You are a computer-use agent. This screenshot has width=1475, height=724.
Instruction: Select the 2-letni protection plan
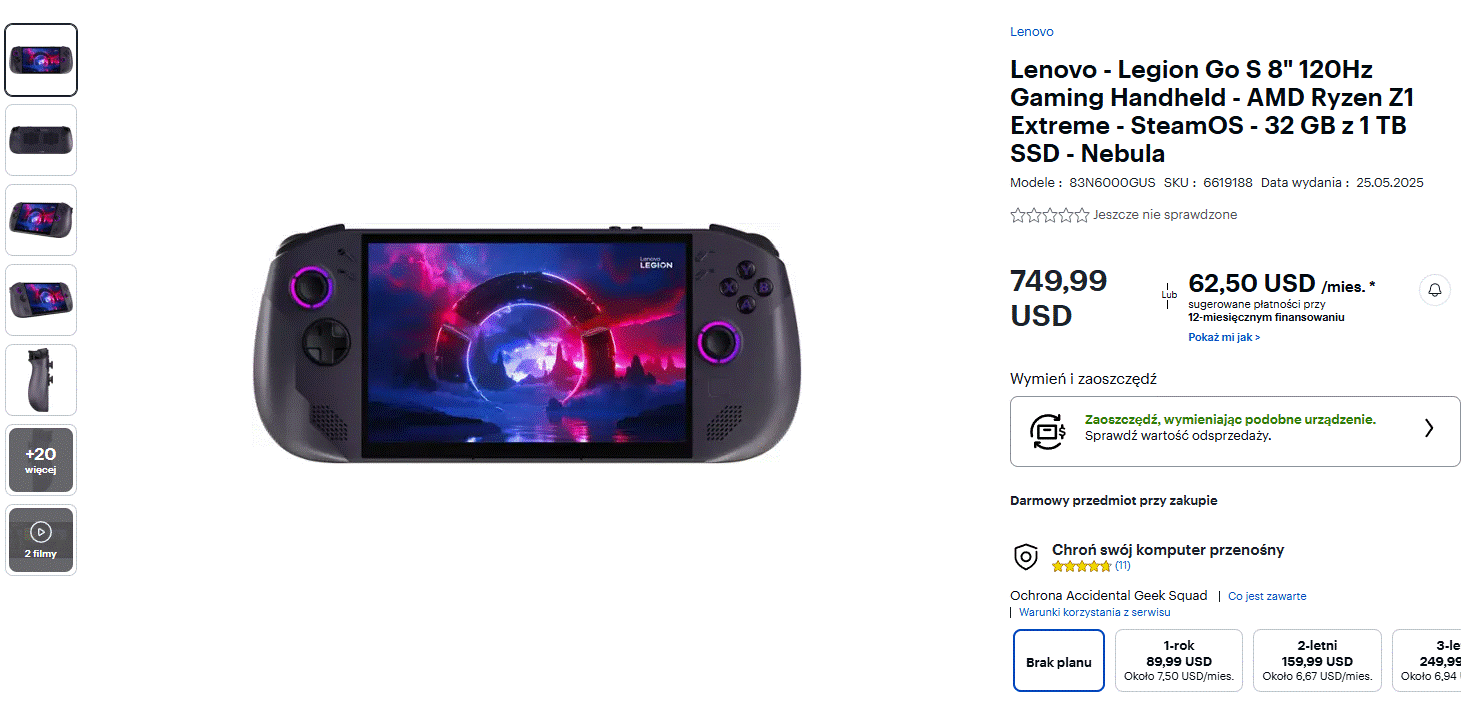1317,661
